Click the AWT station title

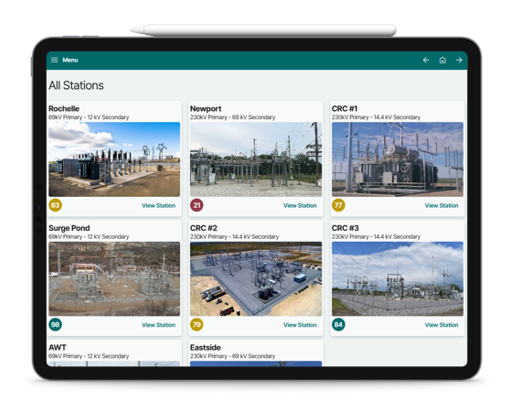click(x=57, y=347)
